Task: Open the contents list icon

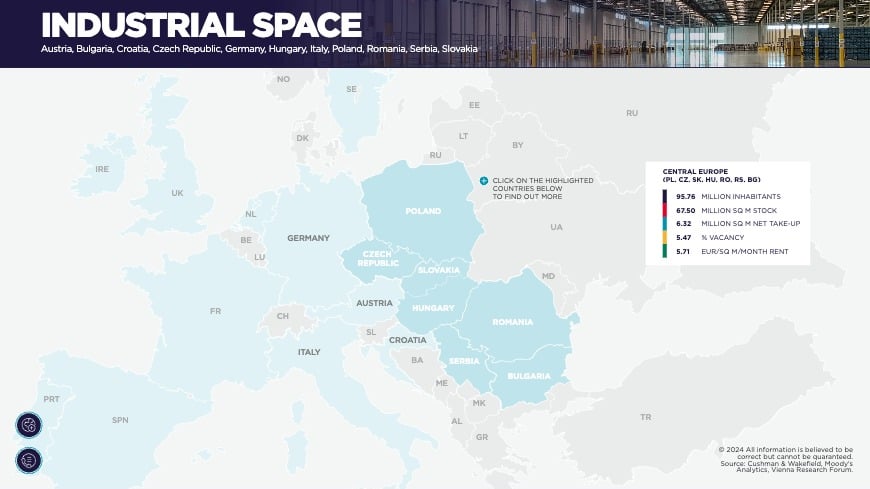Action: (29, 461)
